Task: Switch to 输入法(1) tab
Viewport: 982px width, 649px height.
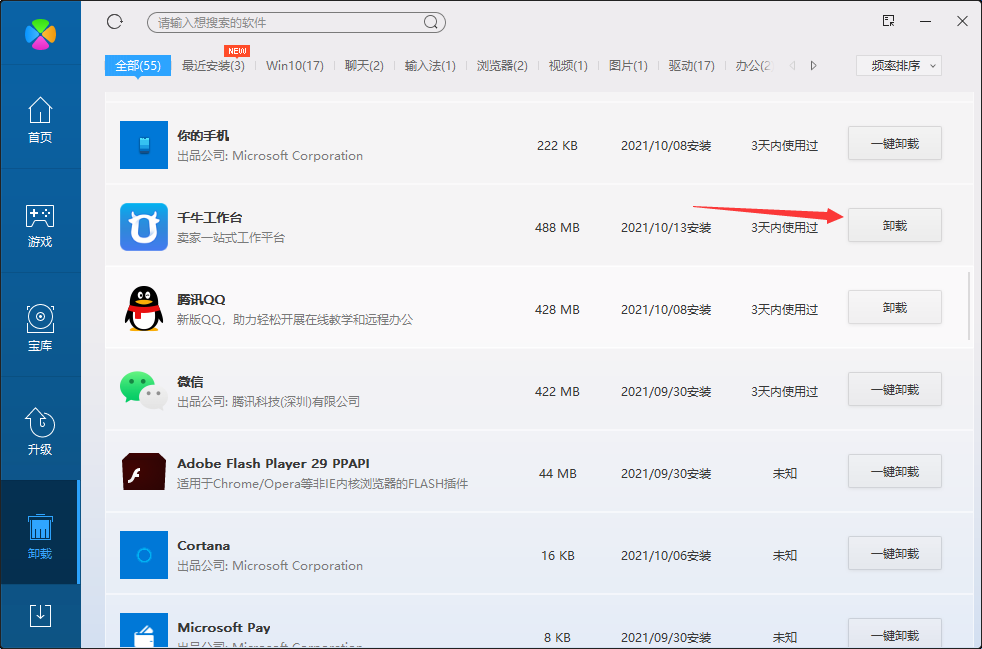Action: 430,66
